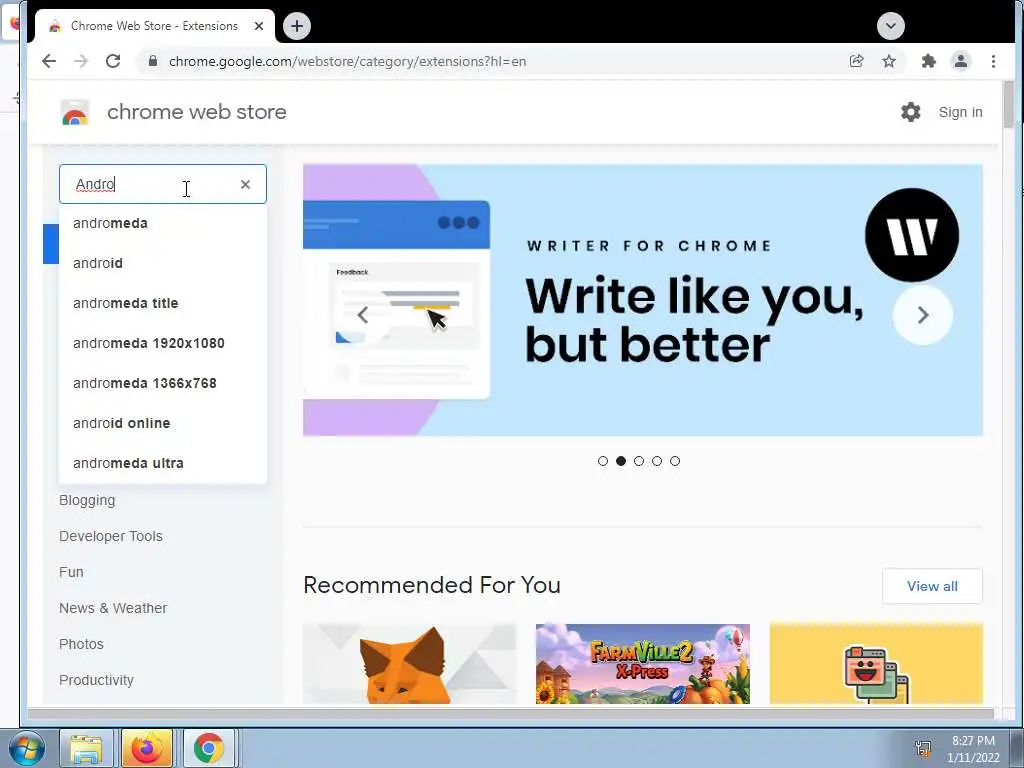
Task: Open the Writer for Chrome banner
Action: point(643,300)
